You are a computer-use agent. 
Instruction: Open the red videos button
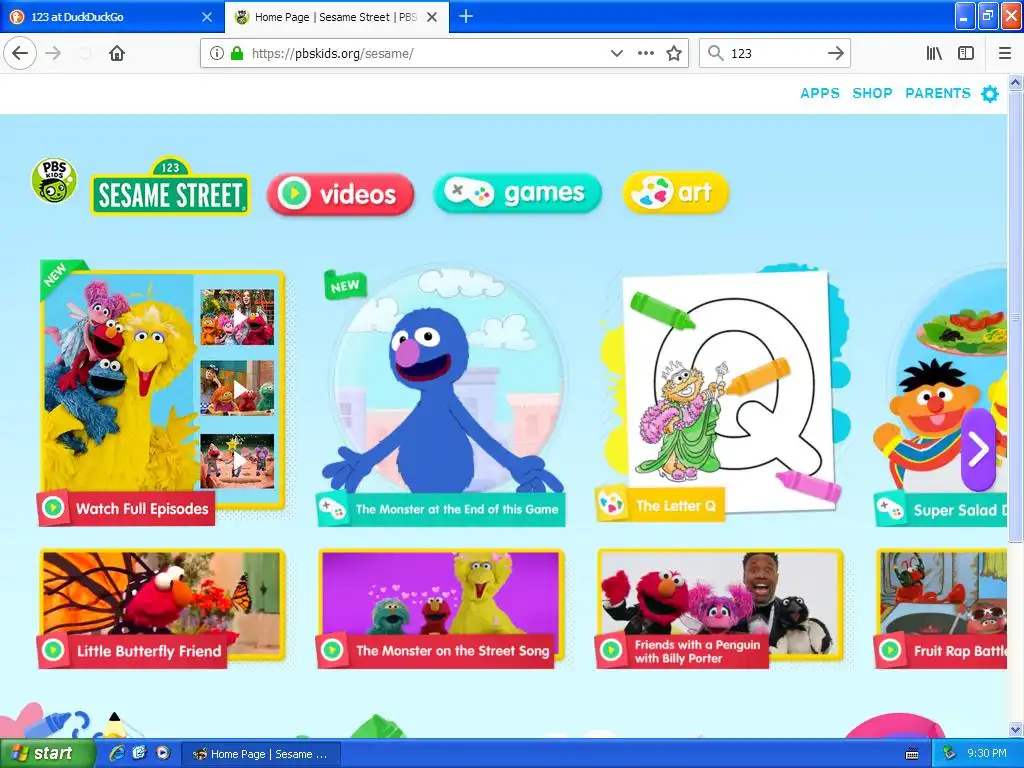click(x=340, y=194)
